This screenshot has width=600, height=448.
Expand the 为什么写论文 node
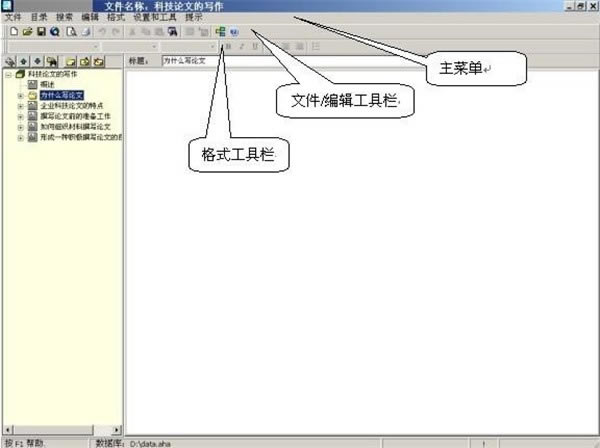pos(21,95)
